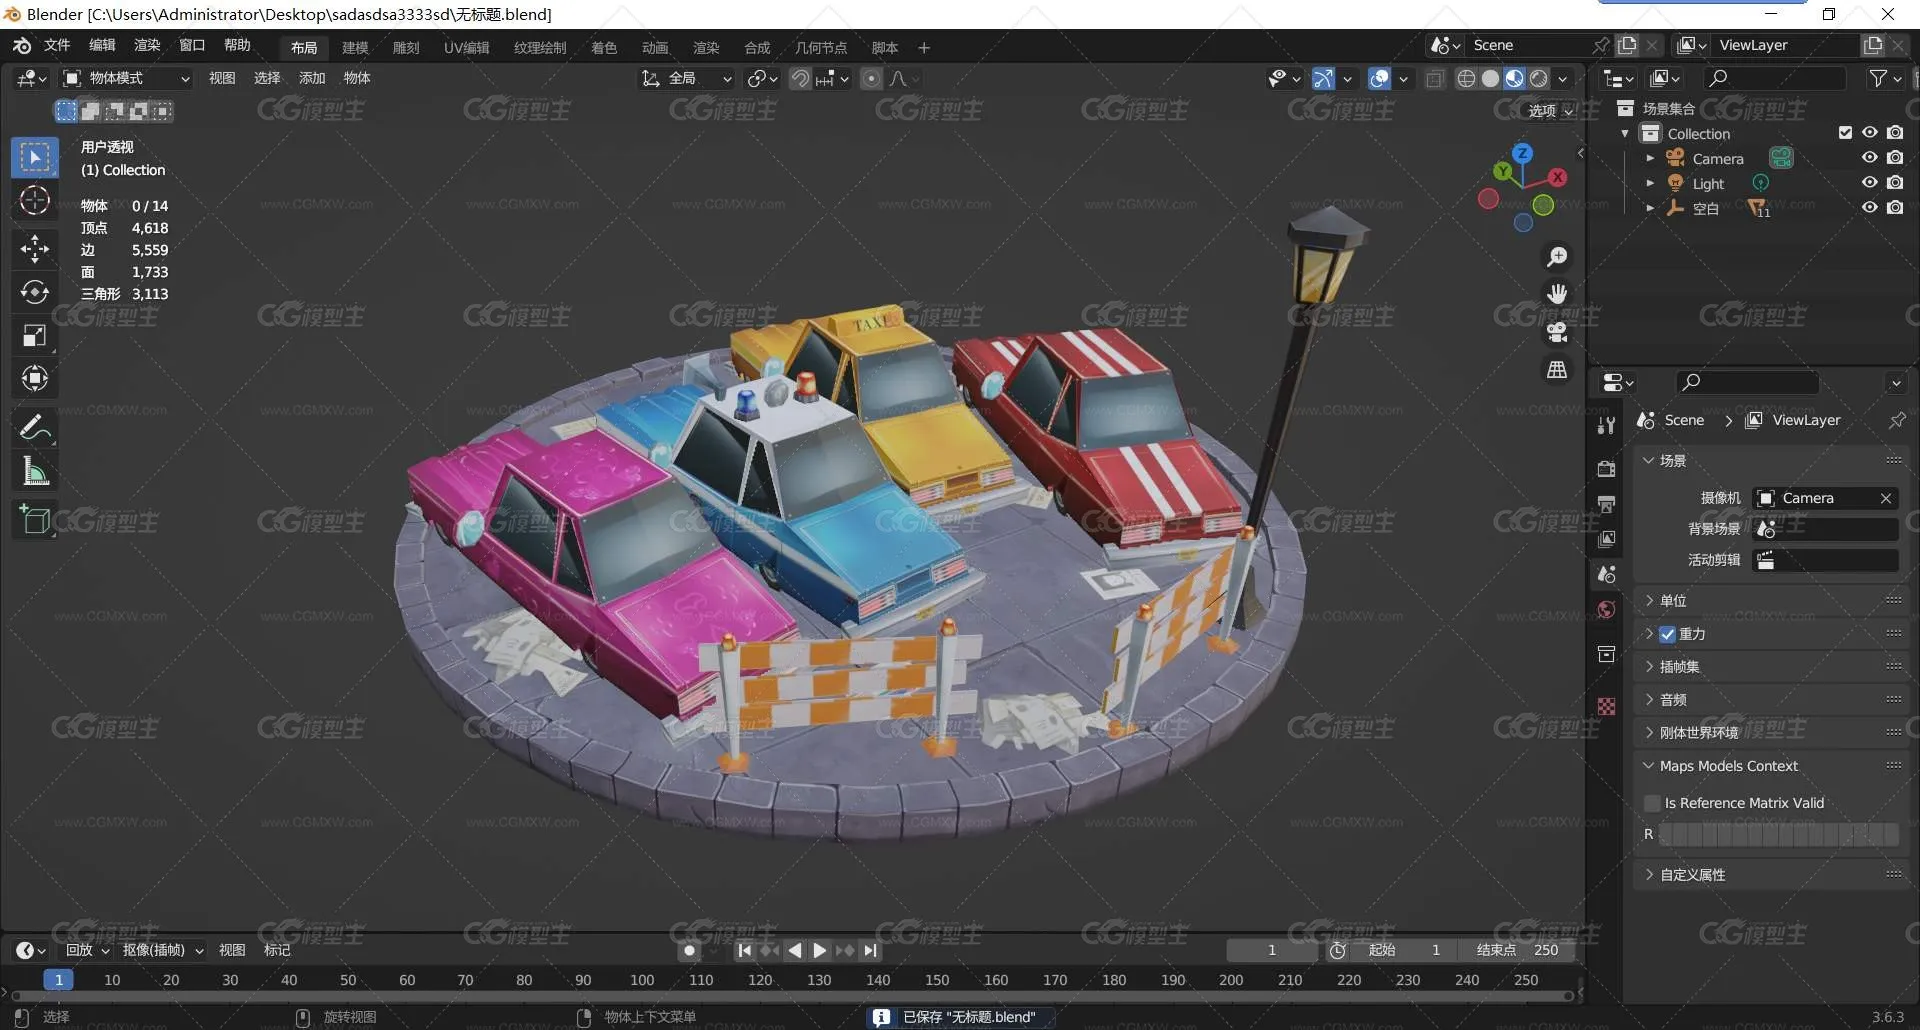The width and height of the screenshot is (1920, 1030).
Task: Click the 结束点 end frame field
Action: click(x=1518, y=950)
